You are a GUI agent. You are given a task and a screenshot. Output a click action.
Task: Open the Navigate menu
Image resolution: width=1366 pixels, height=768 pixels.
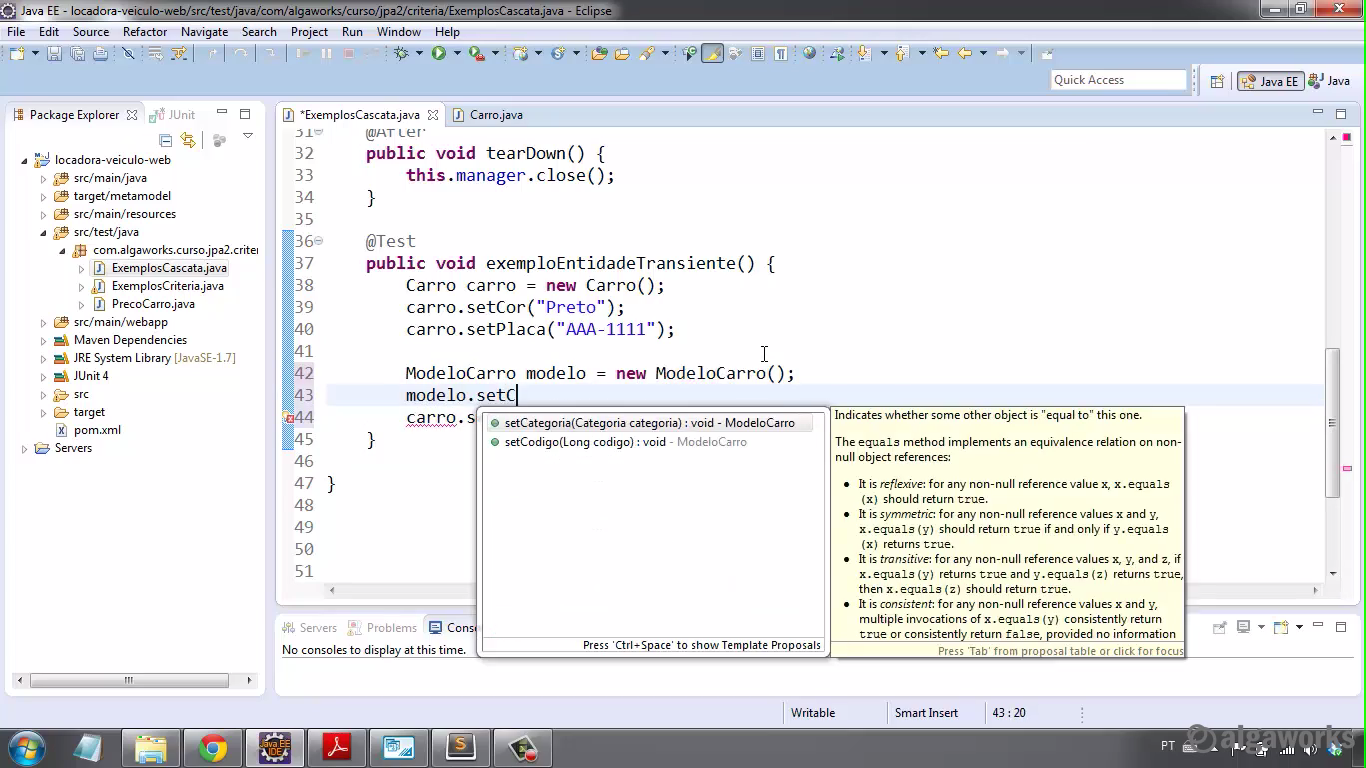(204, 31)
